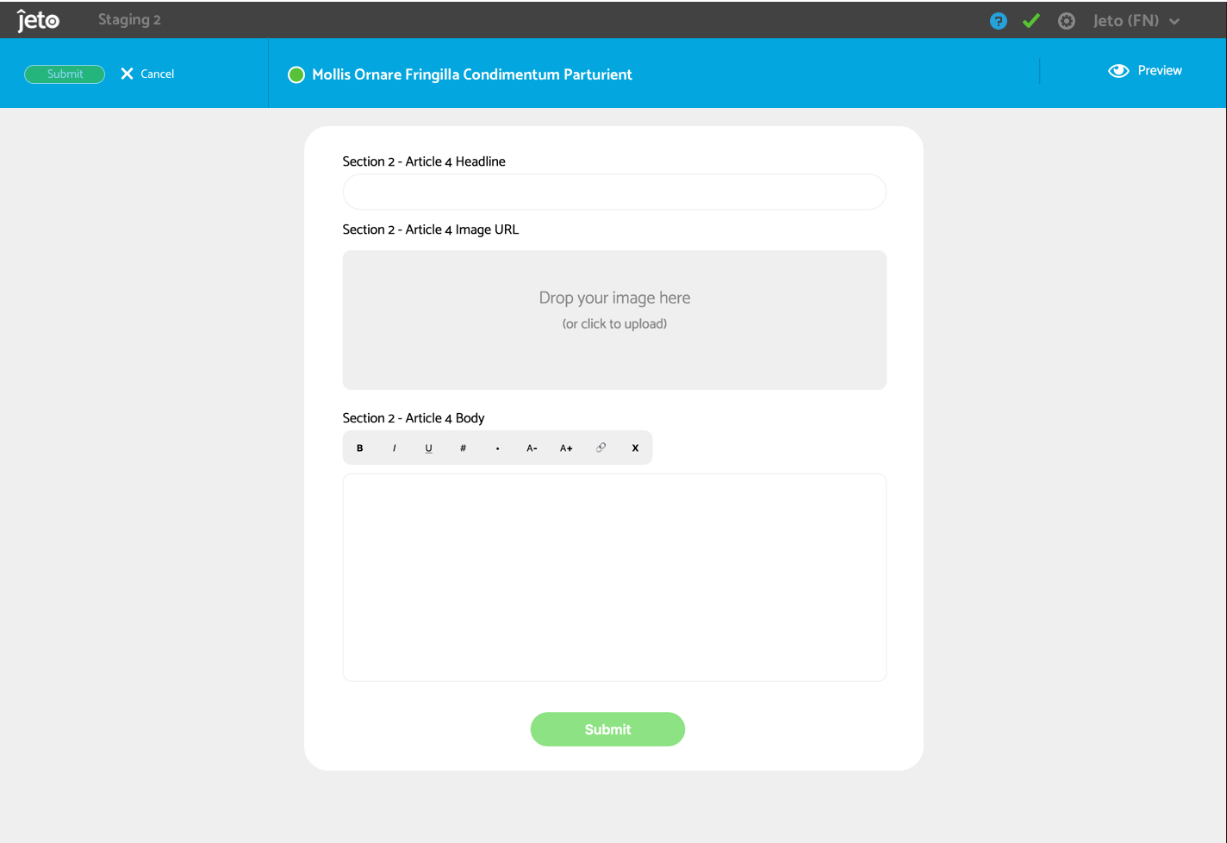Expand the Jeto (FN) account dropdown

1136,21
